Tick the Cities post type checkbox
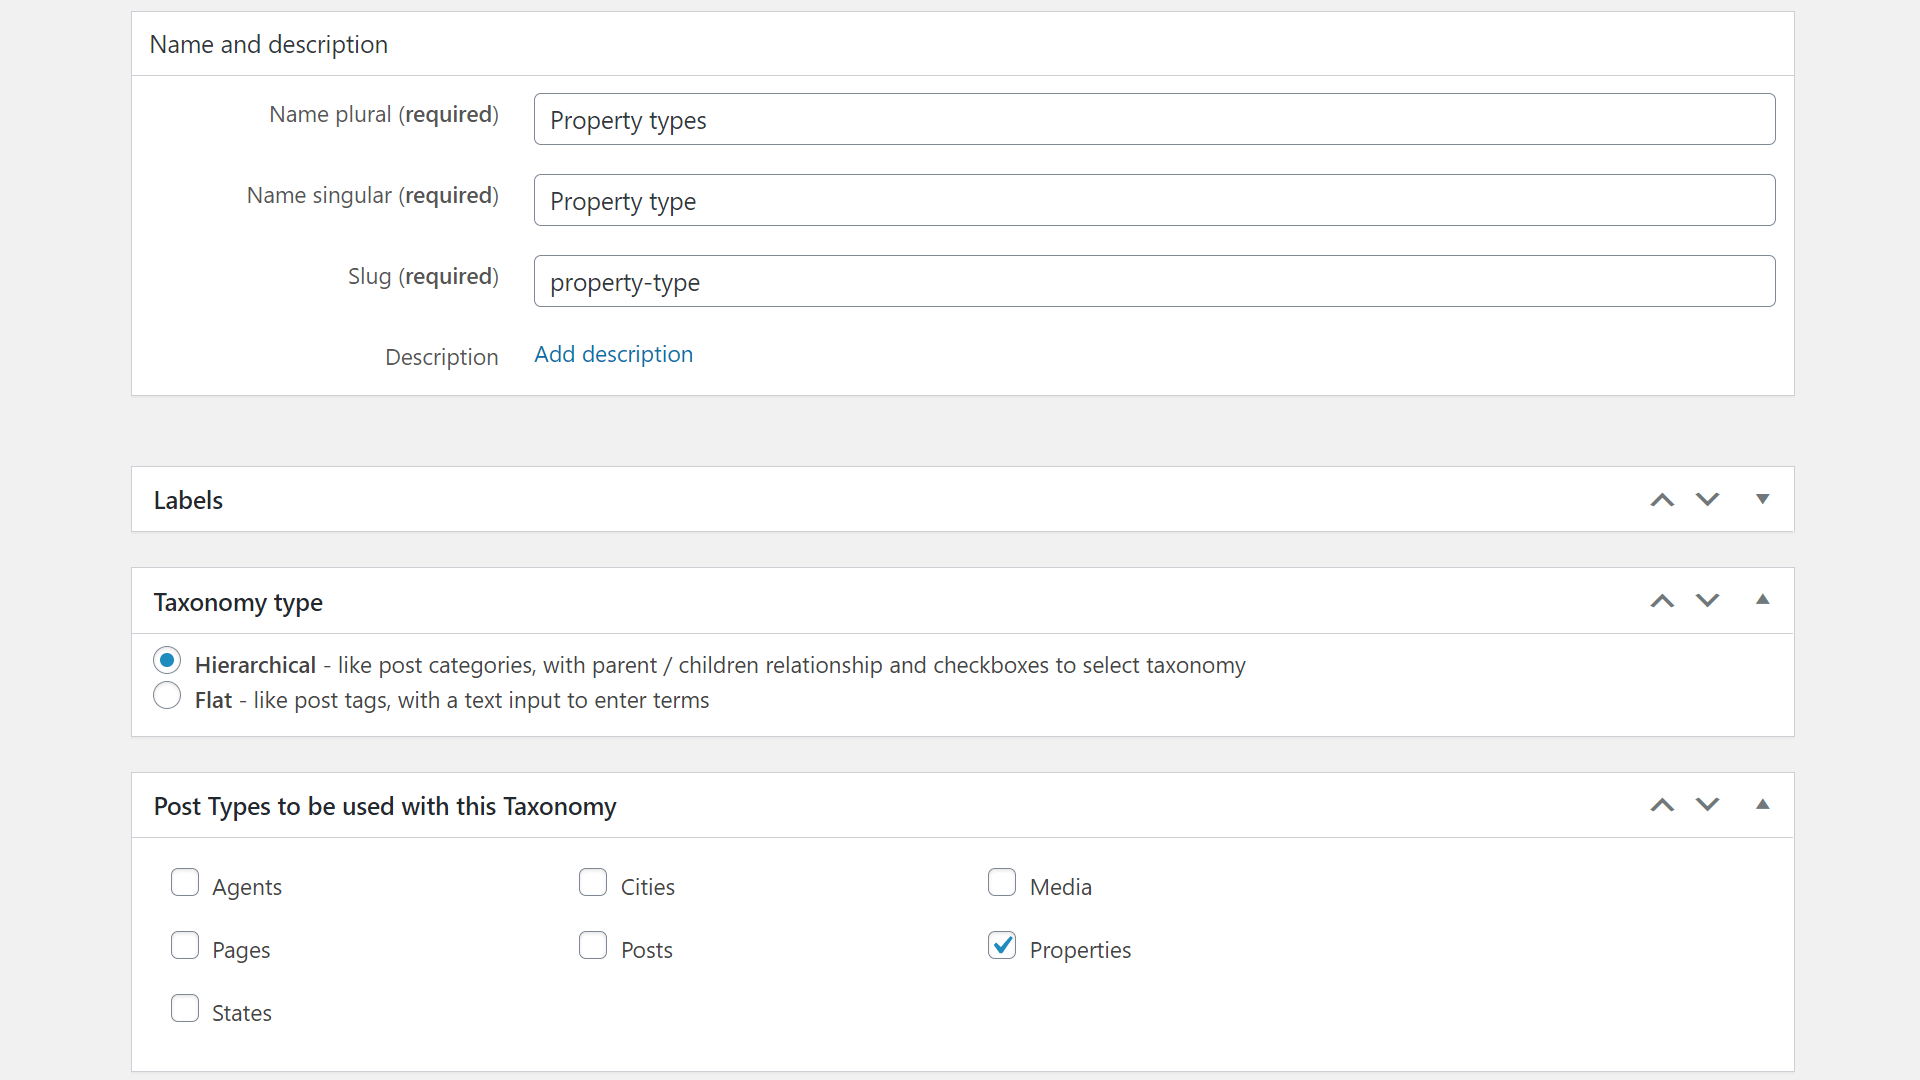 [x=593, y=883]
